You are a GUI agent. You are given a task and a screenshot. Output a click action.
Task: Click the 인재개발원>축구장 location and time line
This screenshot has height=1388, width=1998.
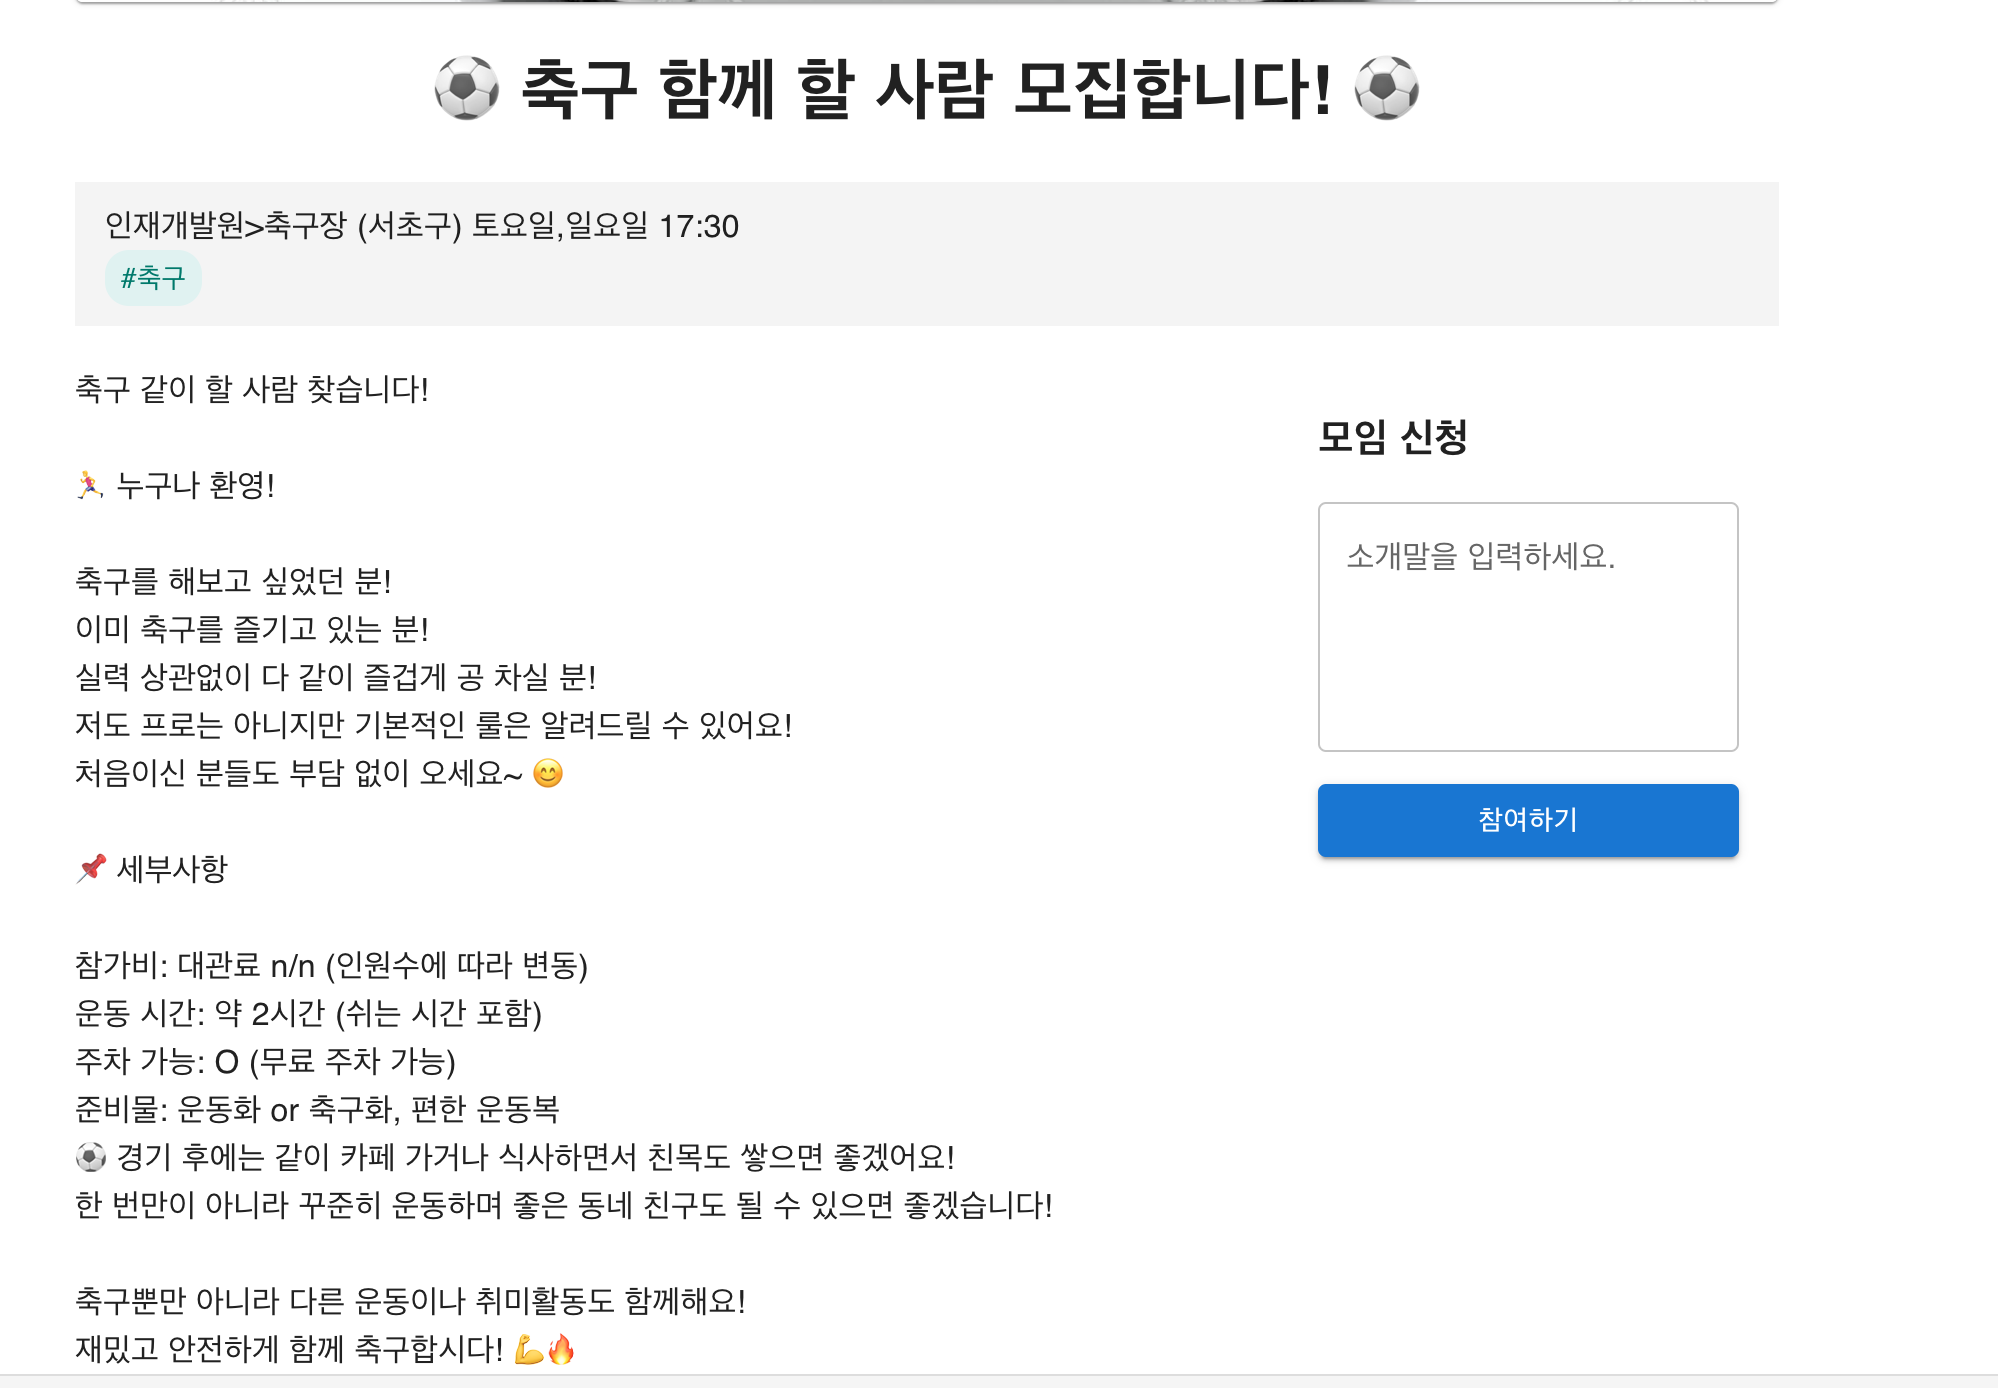(422, 226)
